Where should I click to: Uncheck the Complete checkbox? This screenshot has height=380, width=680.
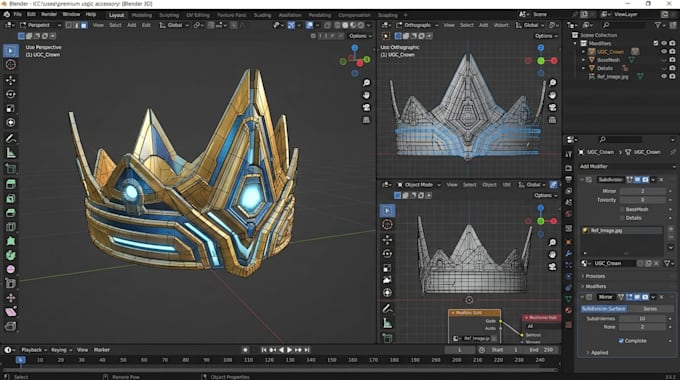coord(621,341)
